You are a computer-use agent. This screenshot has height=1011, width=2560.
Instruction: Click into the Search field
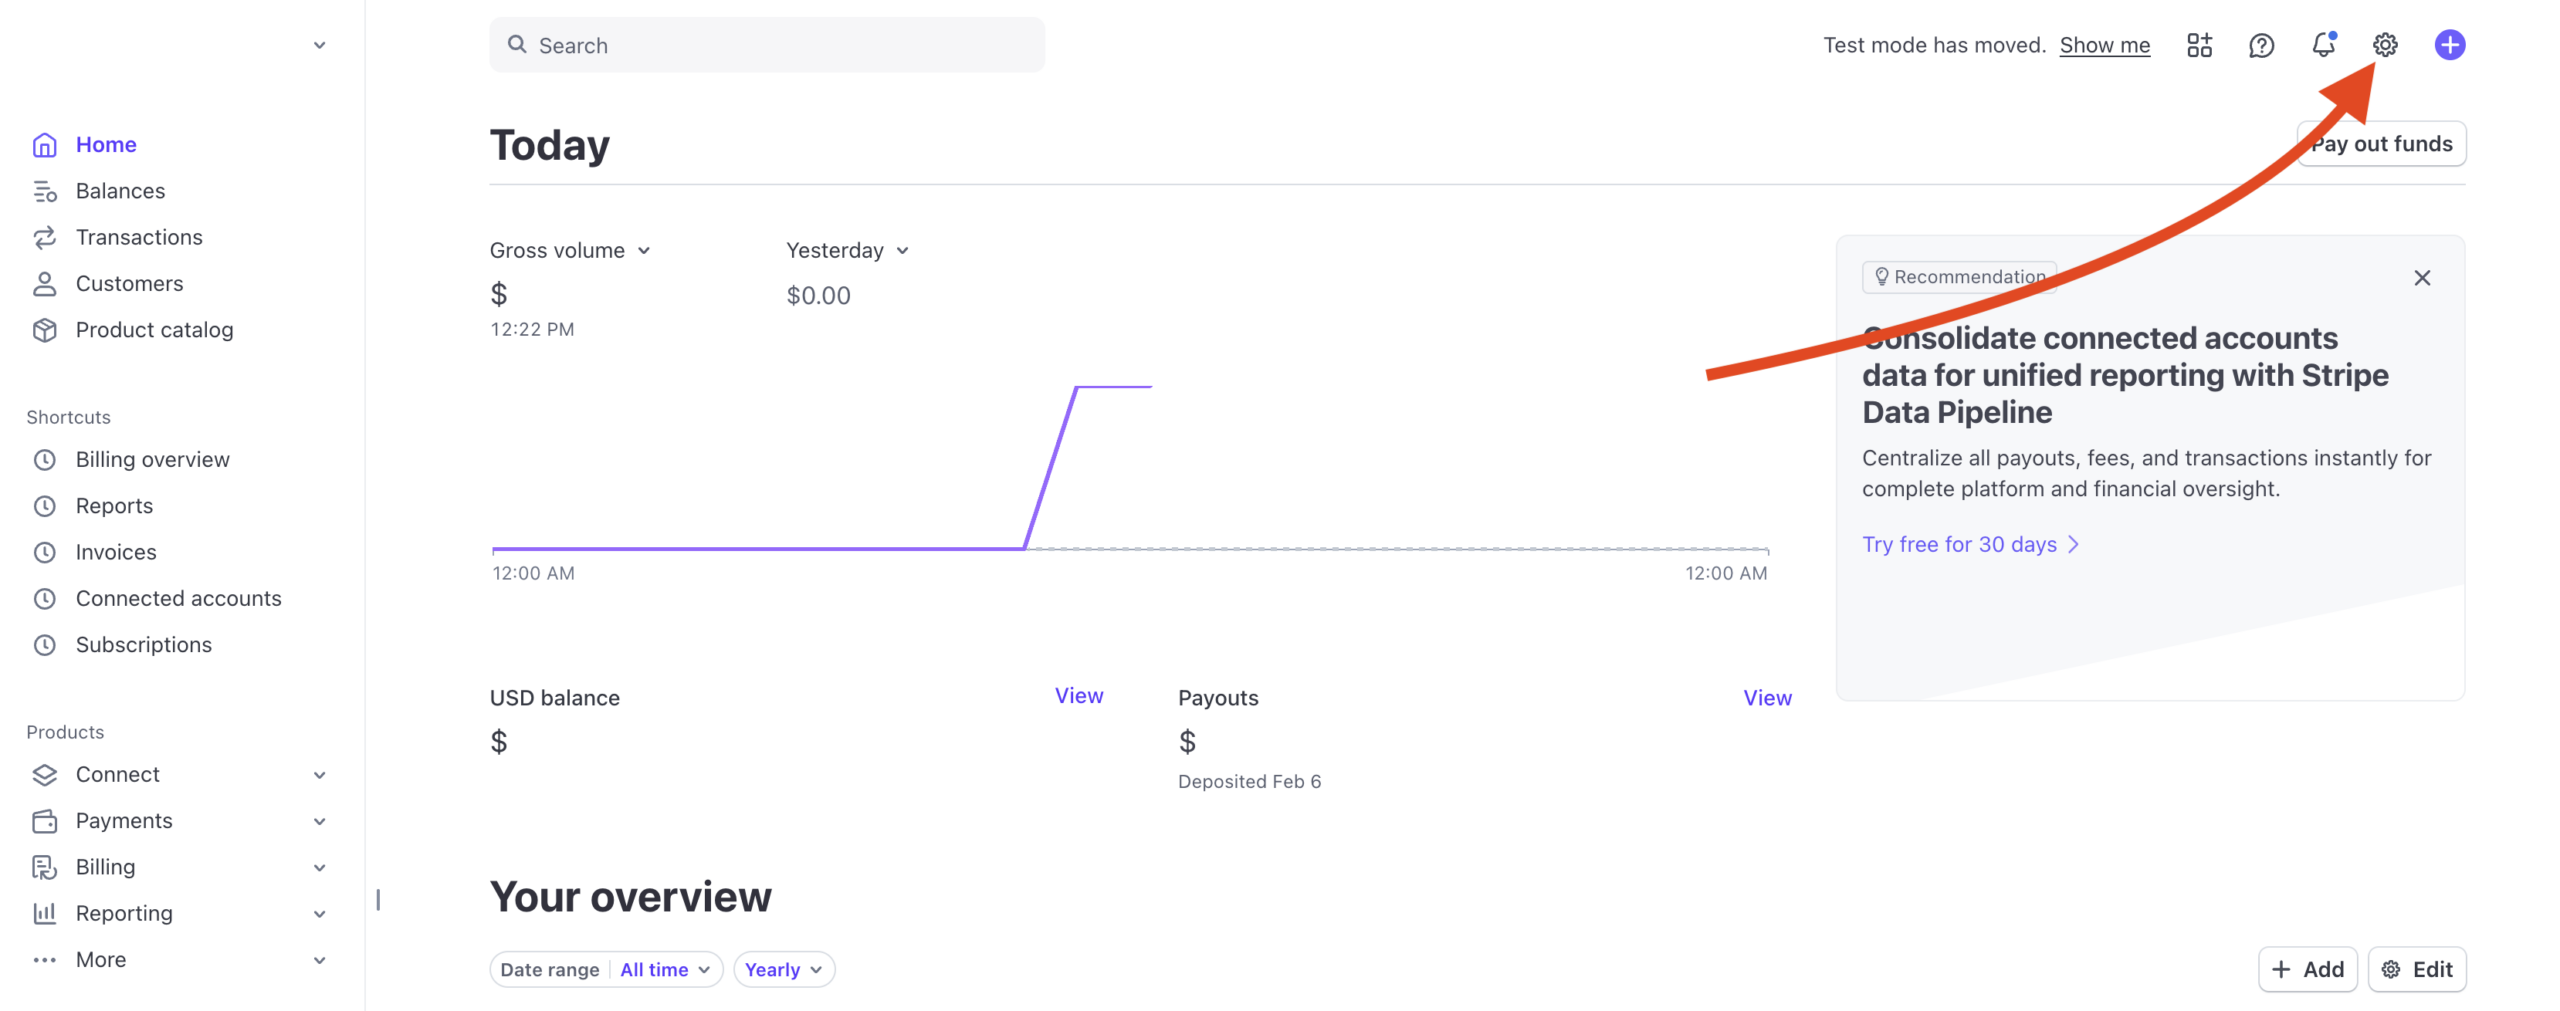click(766, 45)
